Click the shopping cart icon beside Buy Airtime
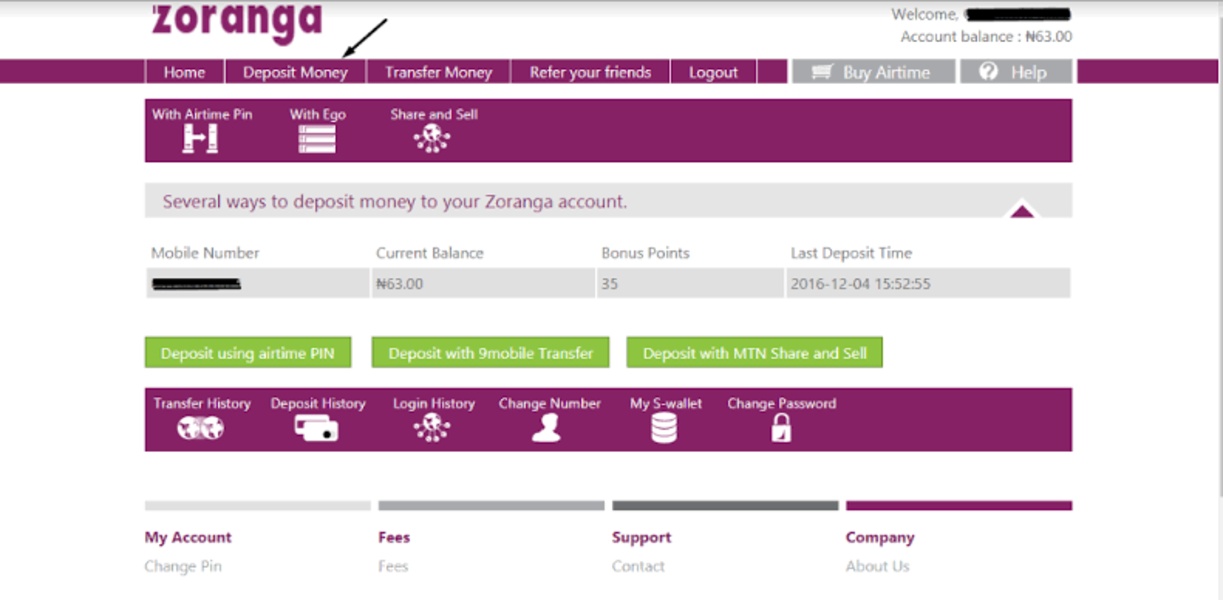The height and width of the screenshot is (600, 1223). coord(822,72)
